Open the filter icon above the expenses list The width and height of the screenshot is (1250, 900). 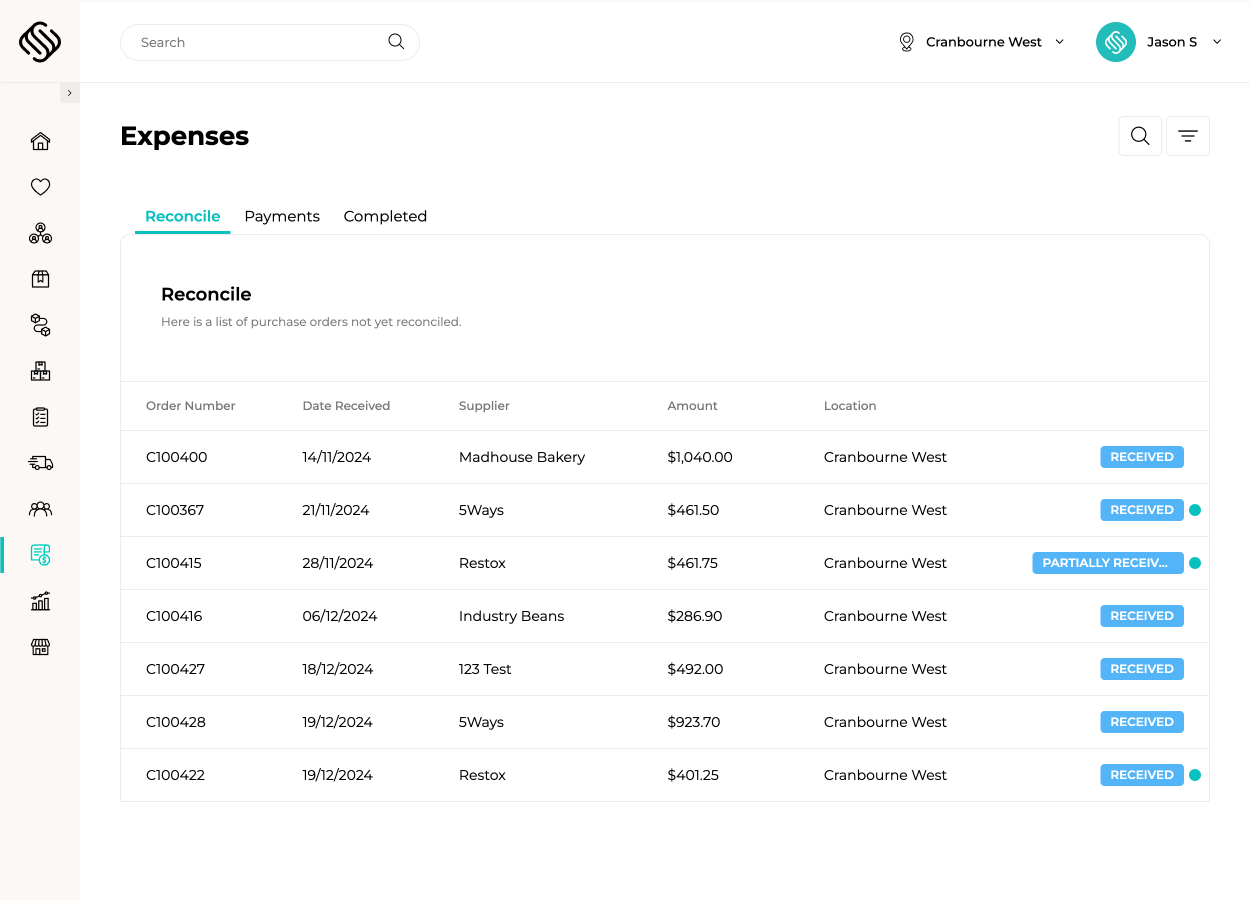click(x=1187, y=135)
